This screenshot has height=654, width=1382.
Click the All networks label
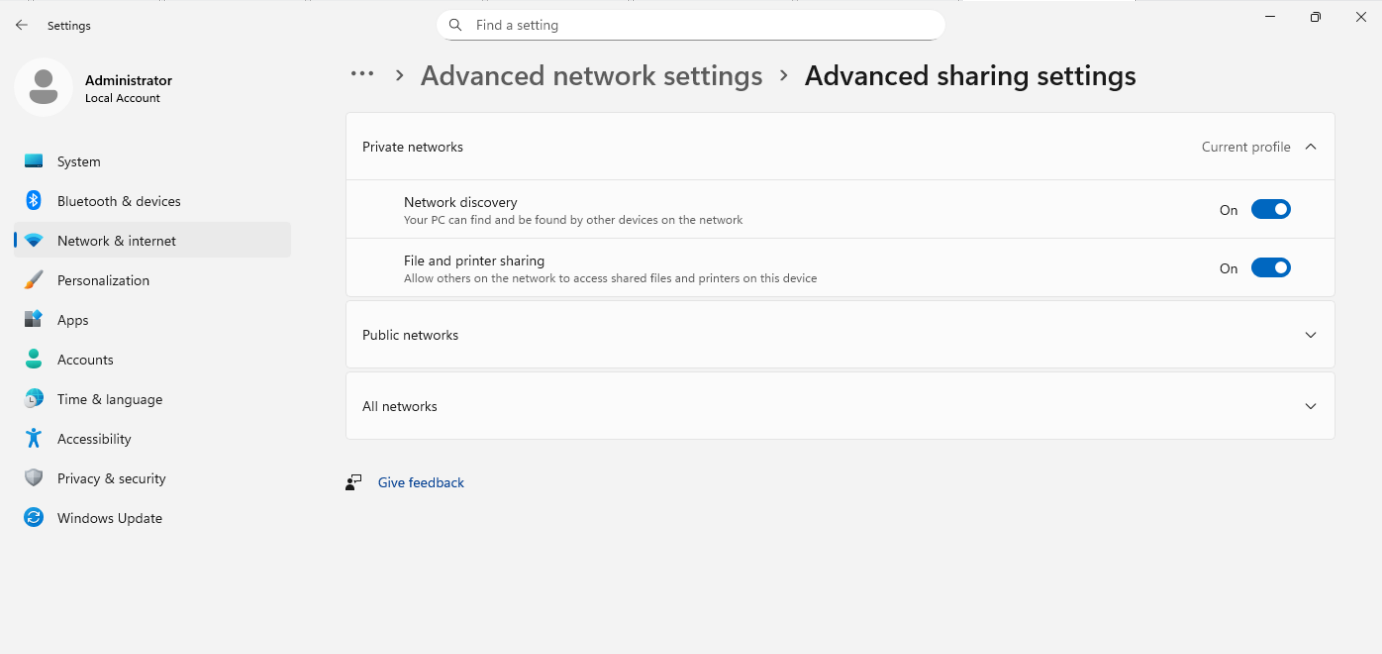[x=399, y=406]
